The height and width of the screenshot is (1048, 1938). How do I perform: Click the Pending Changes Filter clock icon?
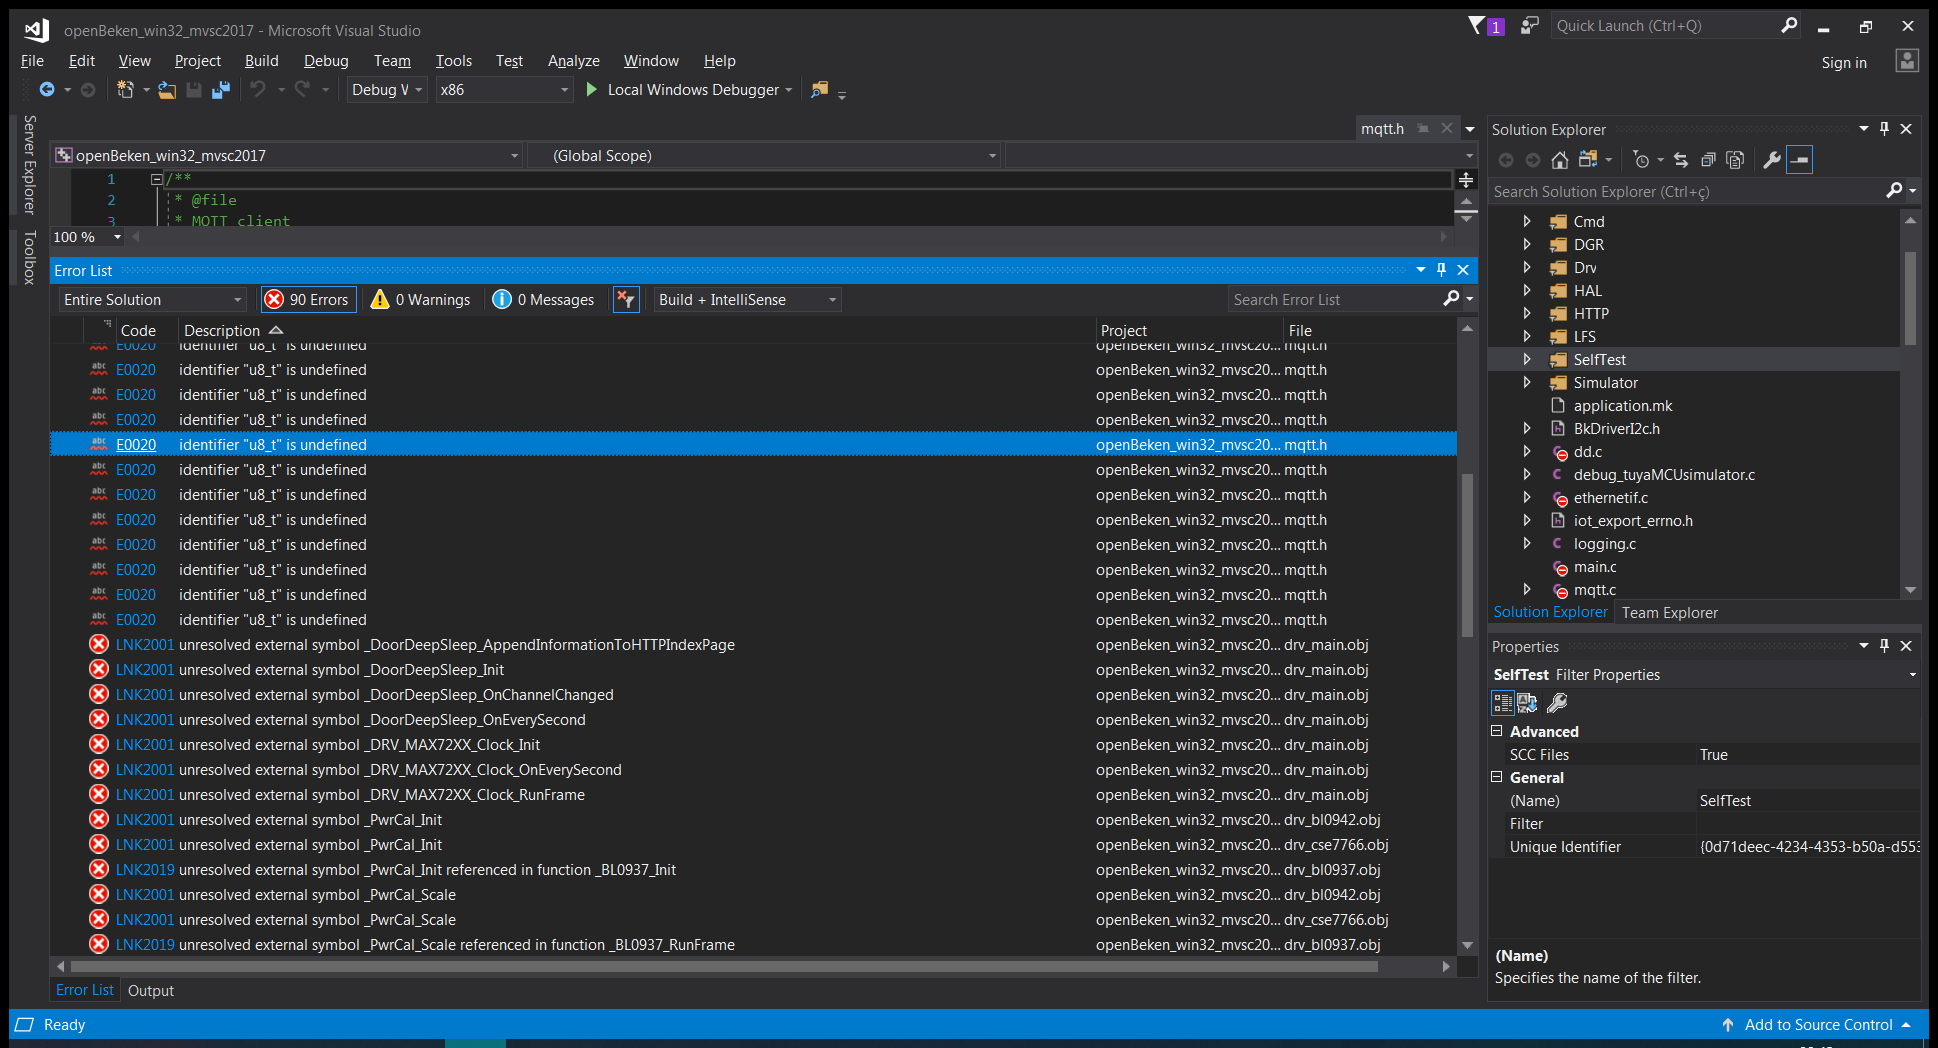click(1641, 160)
